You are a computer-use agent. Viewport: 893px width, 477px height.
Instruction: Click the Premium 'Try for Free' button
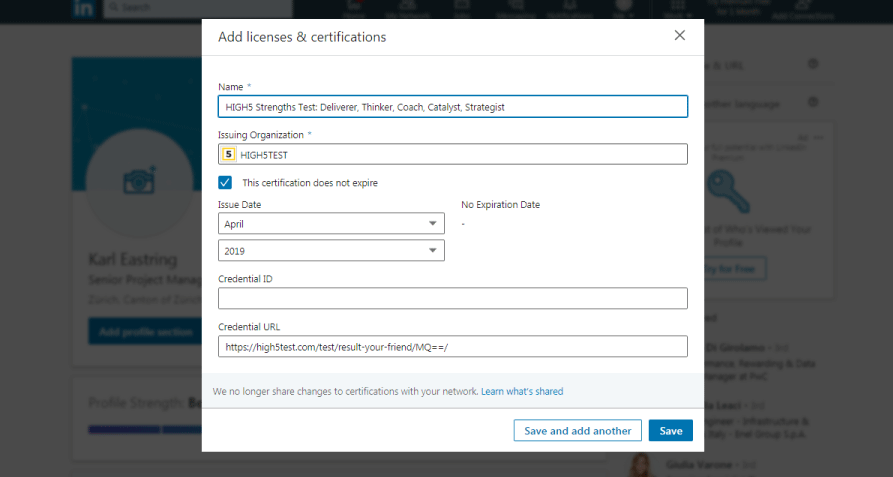734,269
